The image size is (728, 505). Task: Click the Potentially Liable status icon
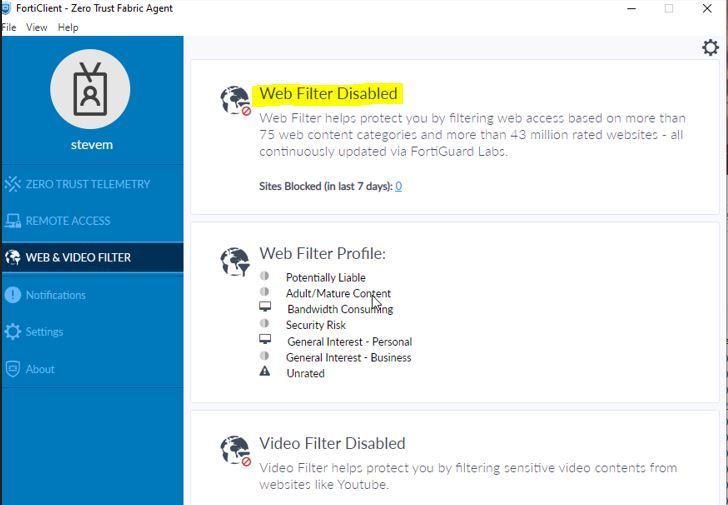point(264,276)
